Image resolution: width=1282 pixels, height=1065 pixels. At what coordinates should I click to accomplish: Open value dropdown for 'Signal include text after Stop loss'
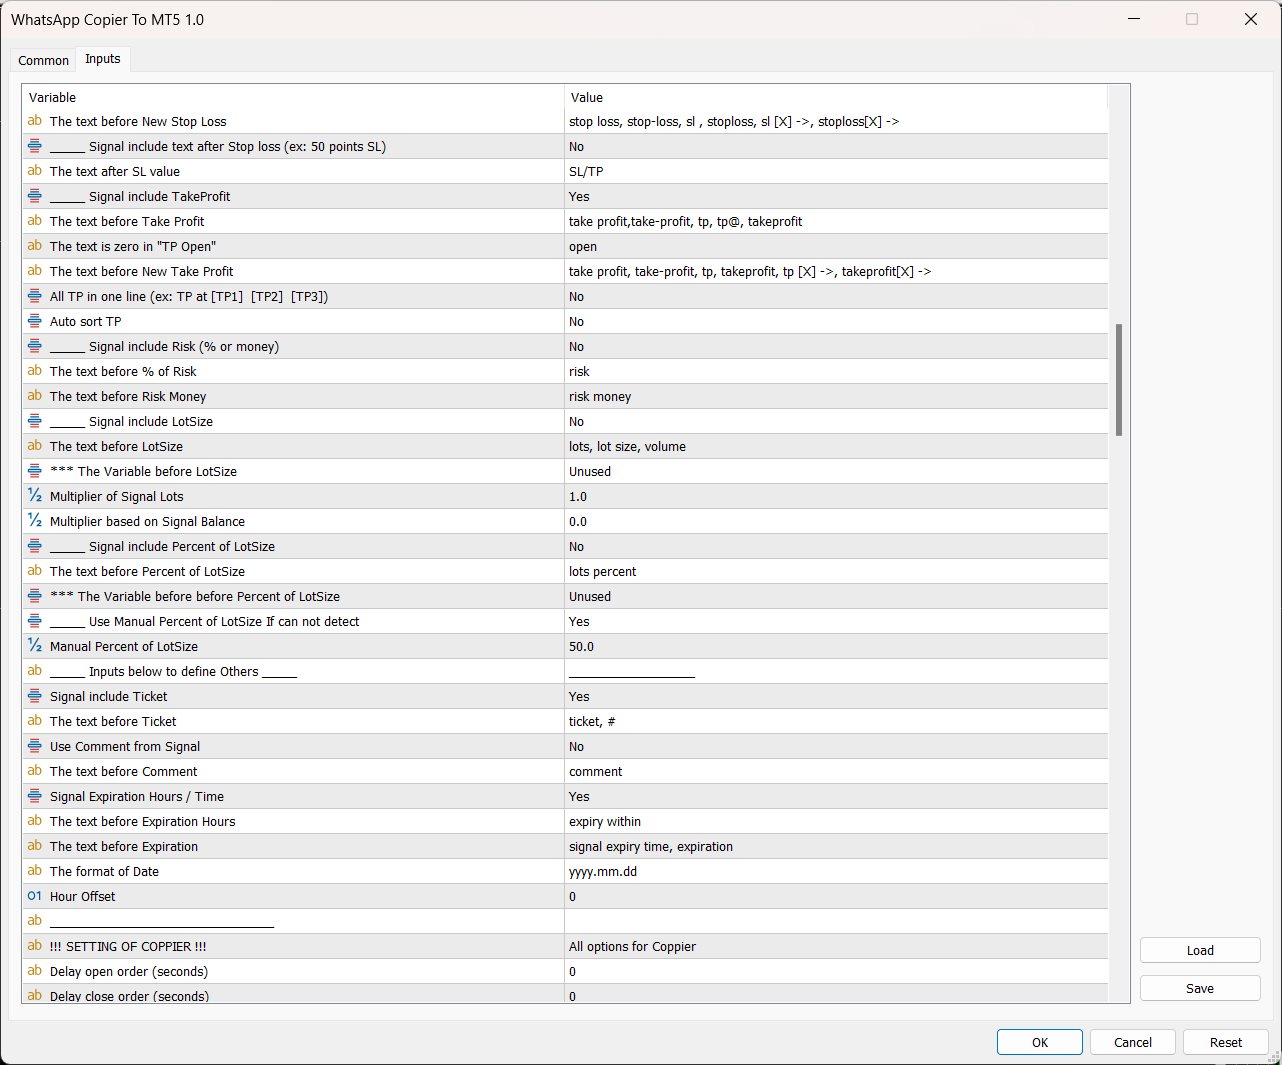pyautogui.click(x=836, y=146)
